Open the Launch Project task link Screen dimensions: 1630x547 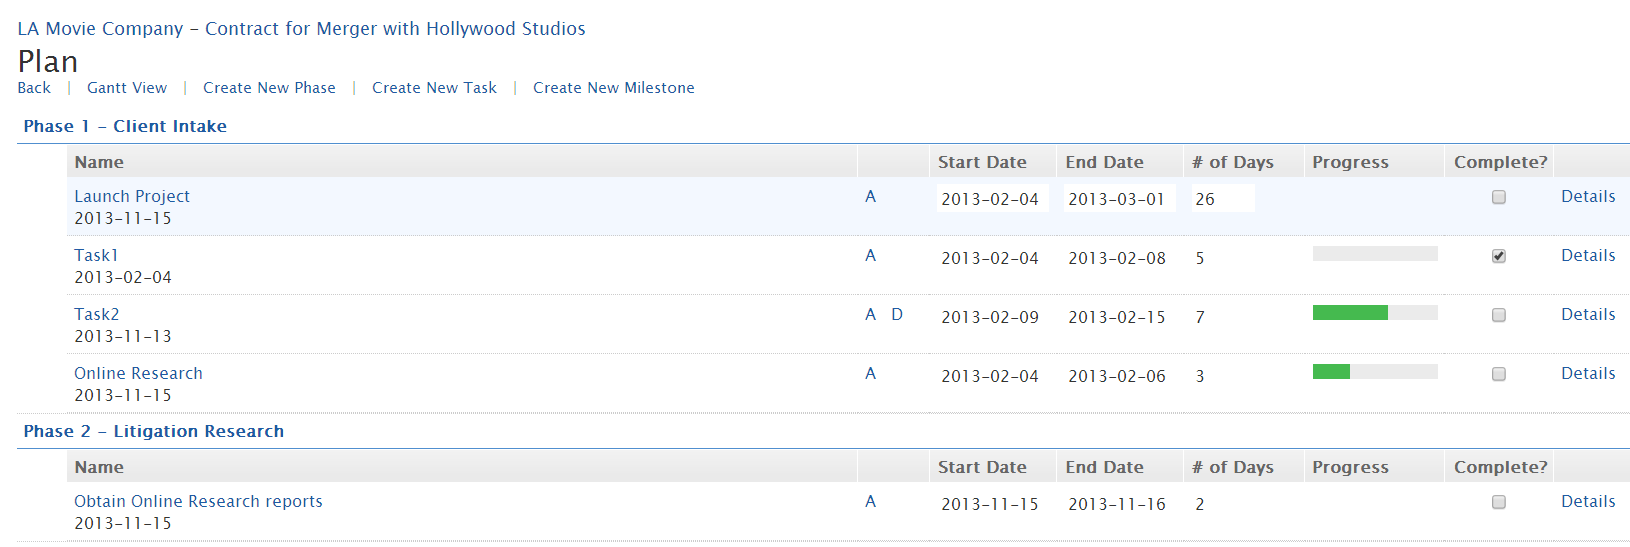coord(132,197)
